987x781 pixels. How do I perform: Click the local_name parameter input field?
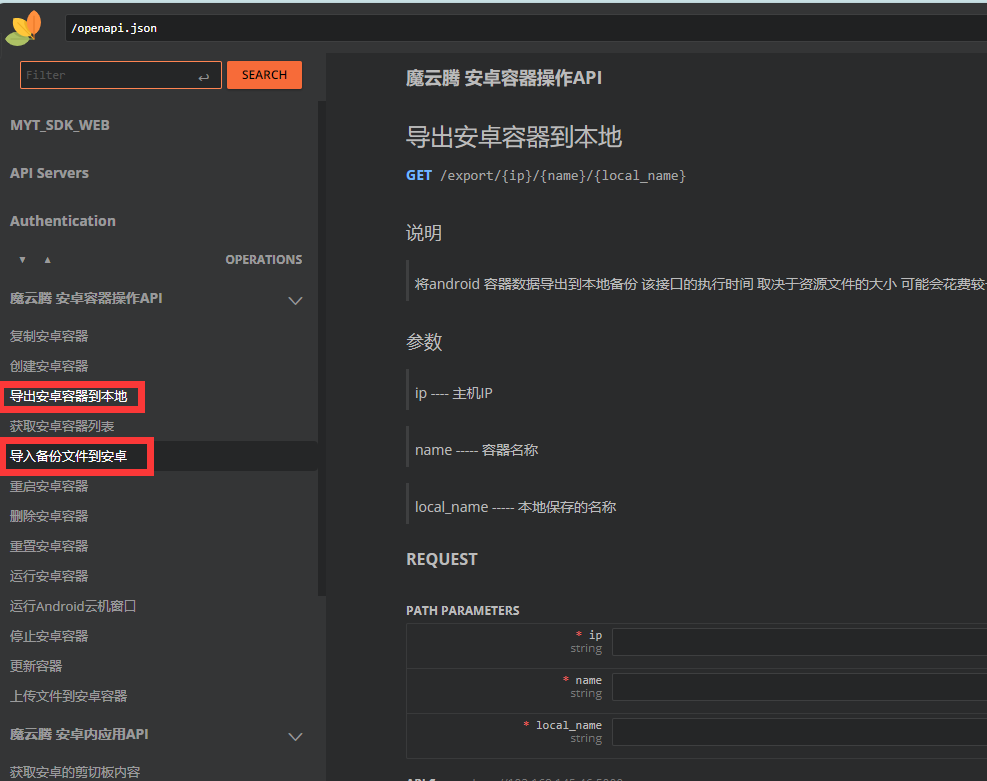(x=798, y=731)
